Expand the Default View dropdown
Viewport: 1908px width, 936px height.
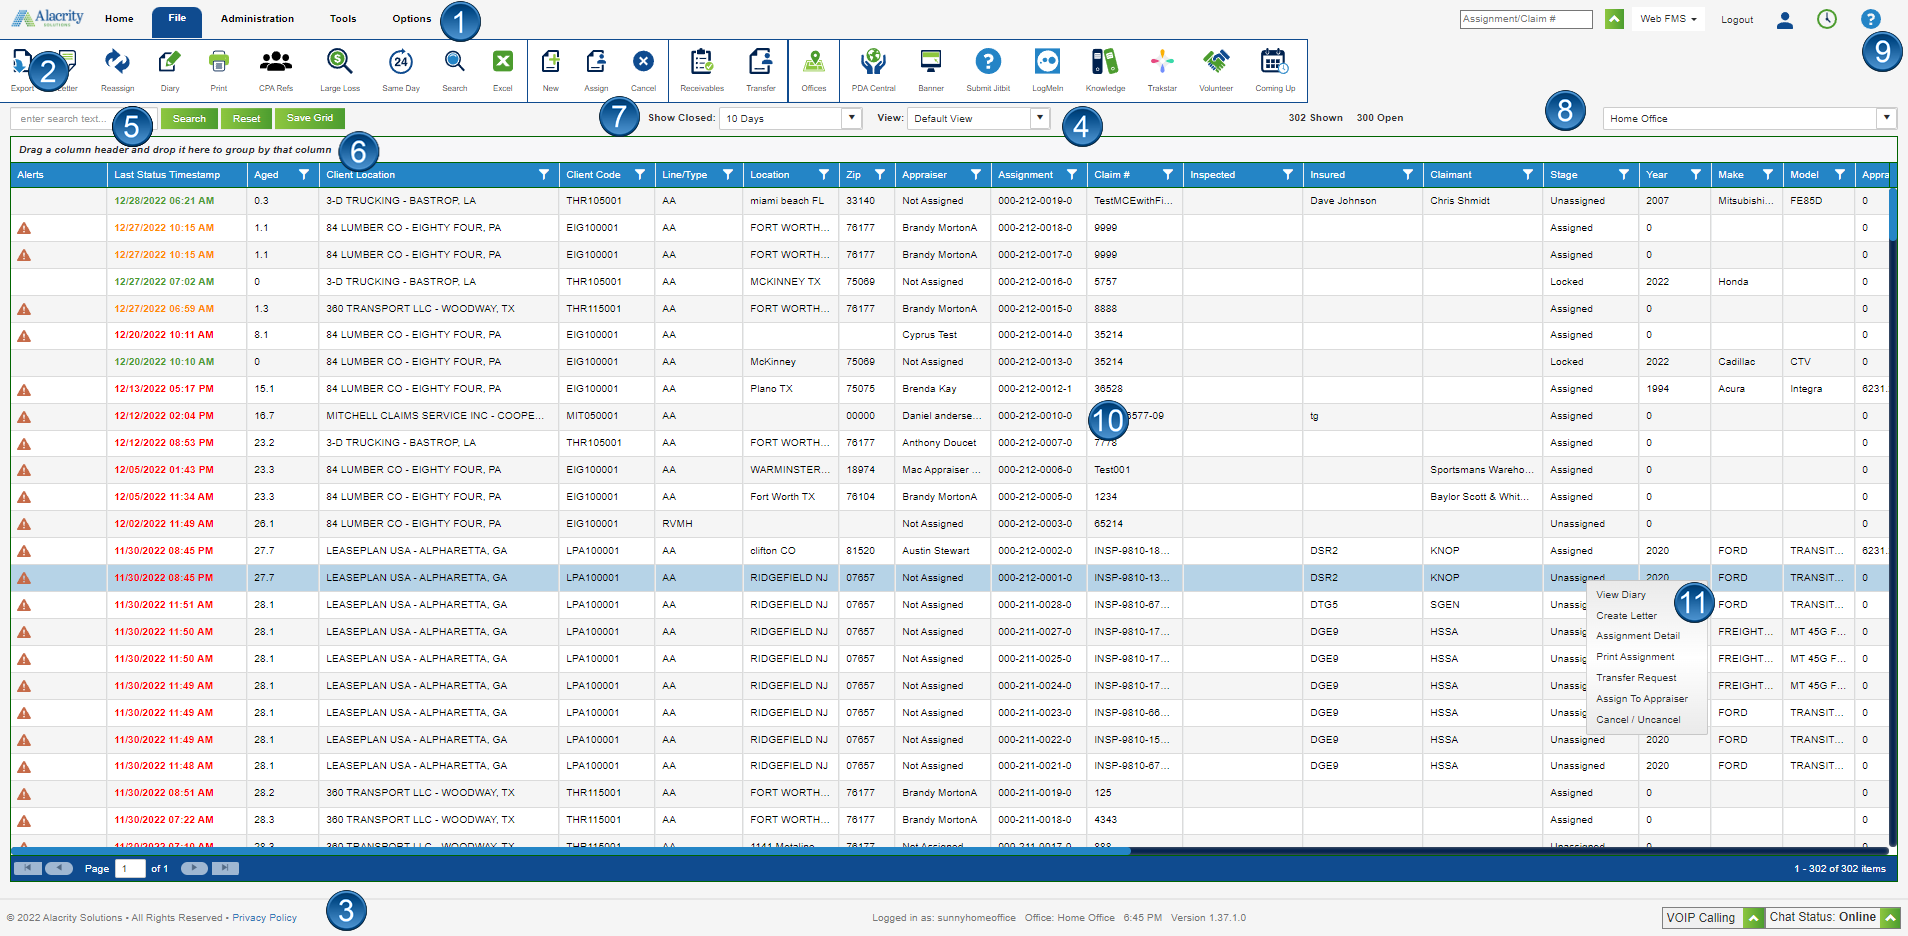pyautogui.click(x=1040, y=118)
